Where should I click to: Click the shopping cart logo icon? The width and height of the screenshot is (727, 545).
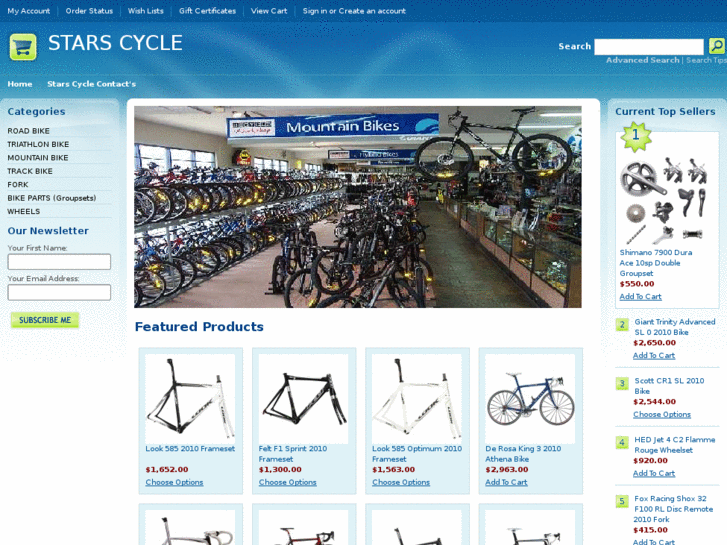pos(23,47)
